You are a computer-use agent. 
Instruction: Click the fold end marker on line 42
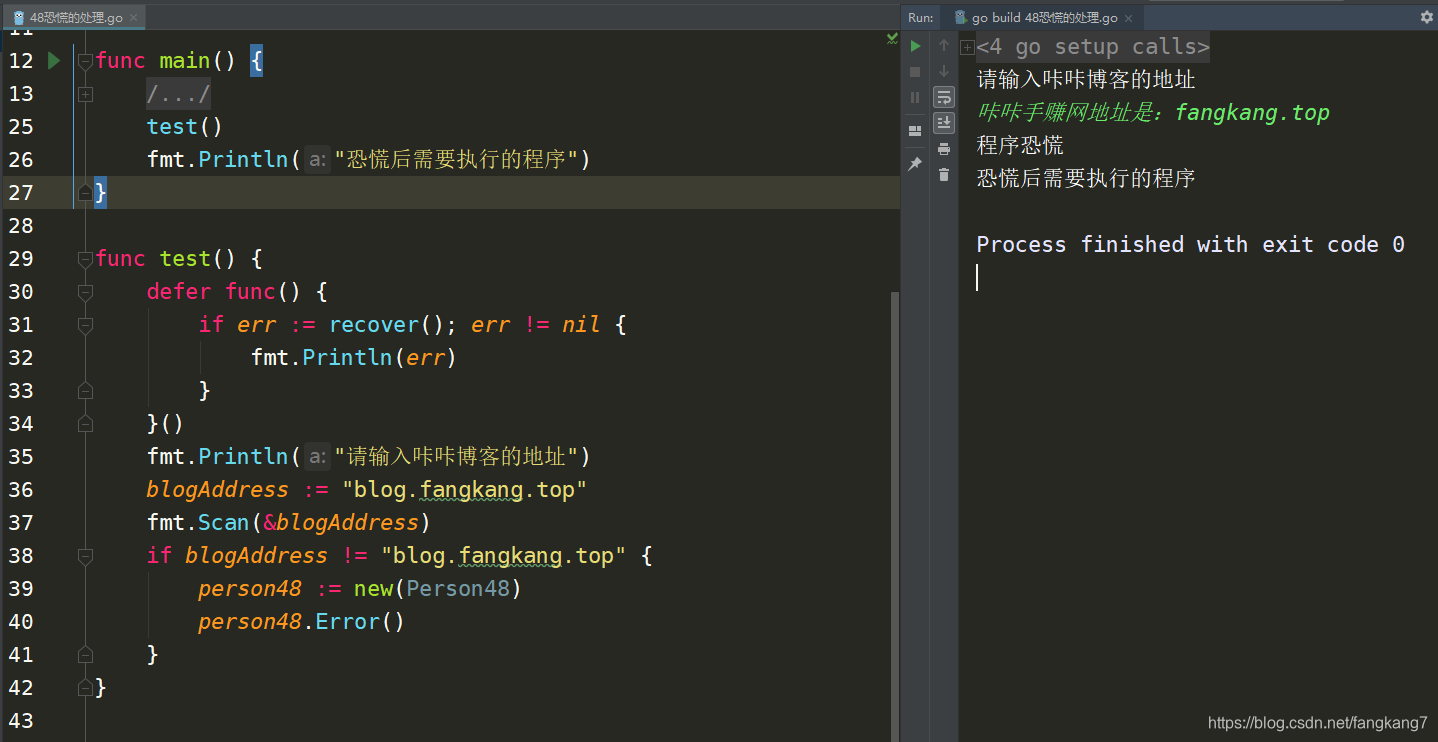(85, 688)
